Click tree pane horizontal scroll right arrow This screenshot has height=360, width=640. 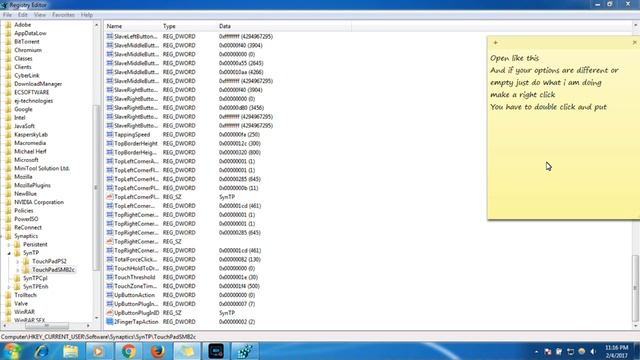89,326
